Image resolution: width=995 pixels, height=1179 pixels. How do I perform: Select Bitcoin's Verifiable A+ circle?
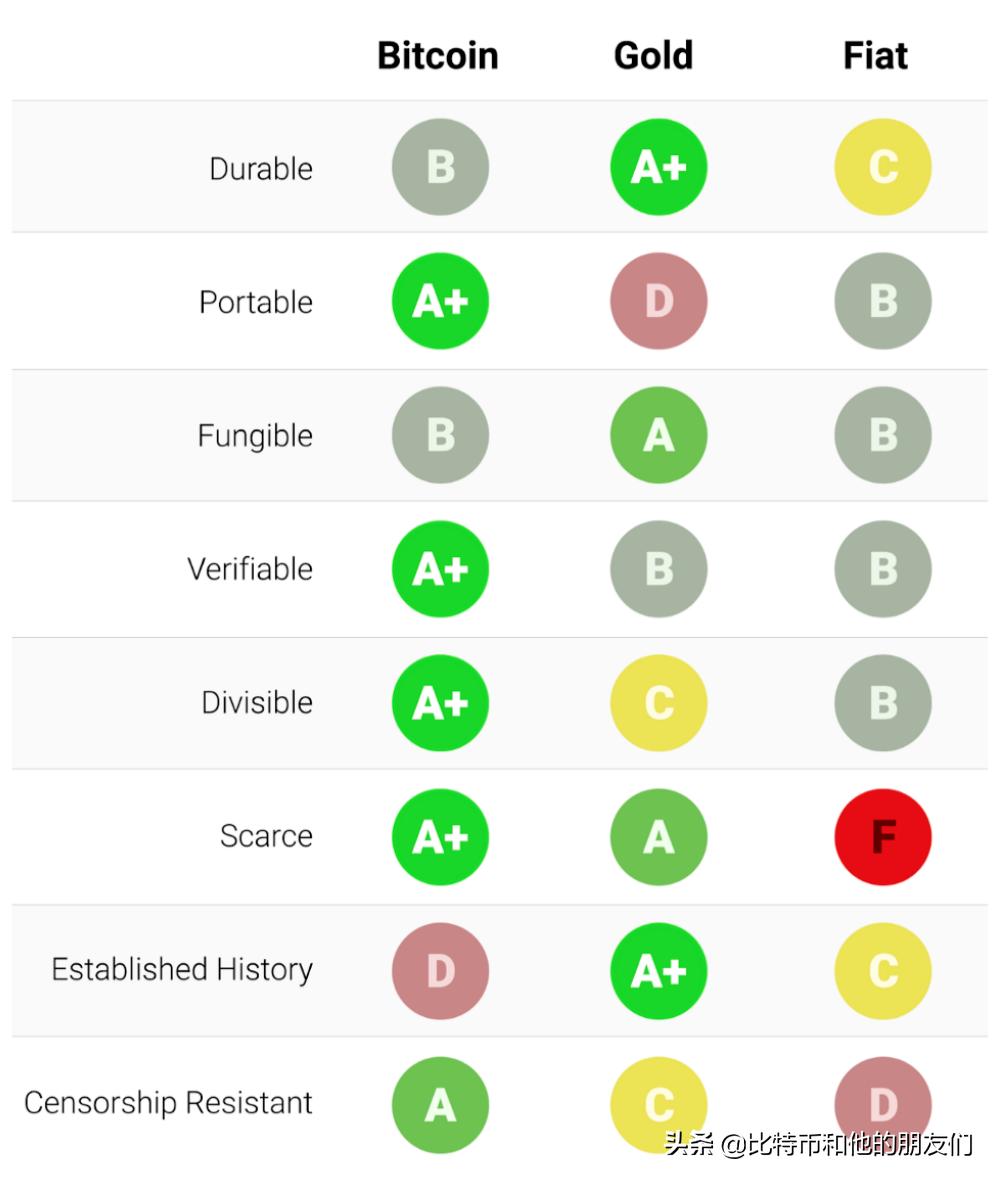click(440, 569)
